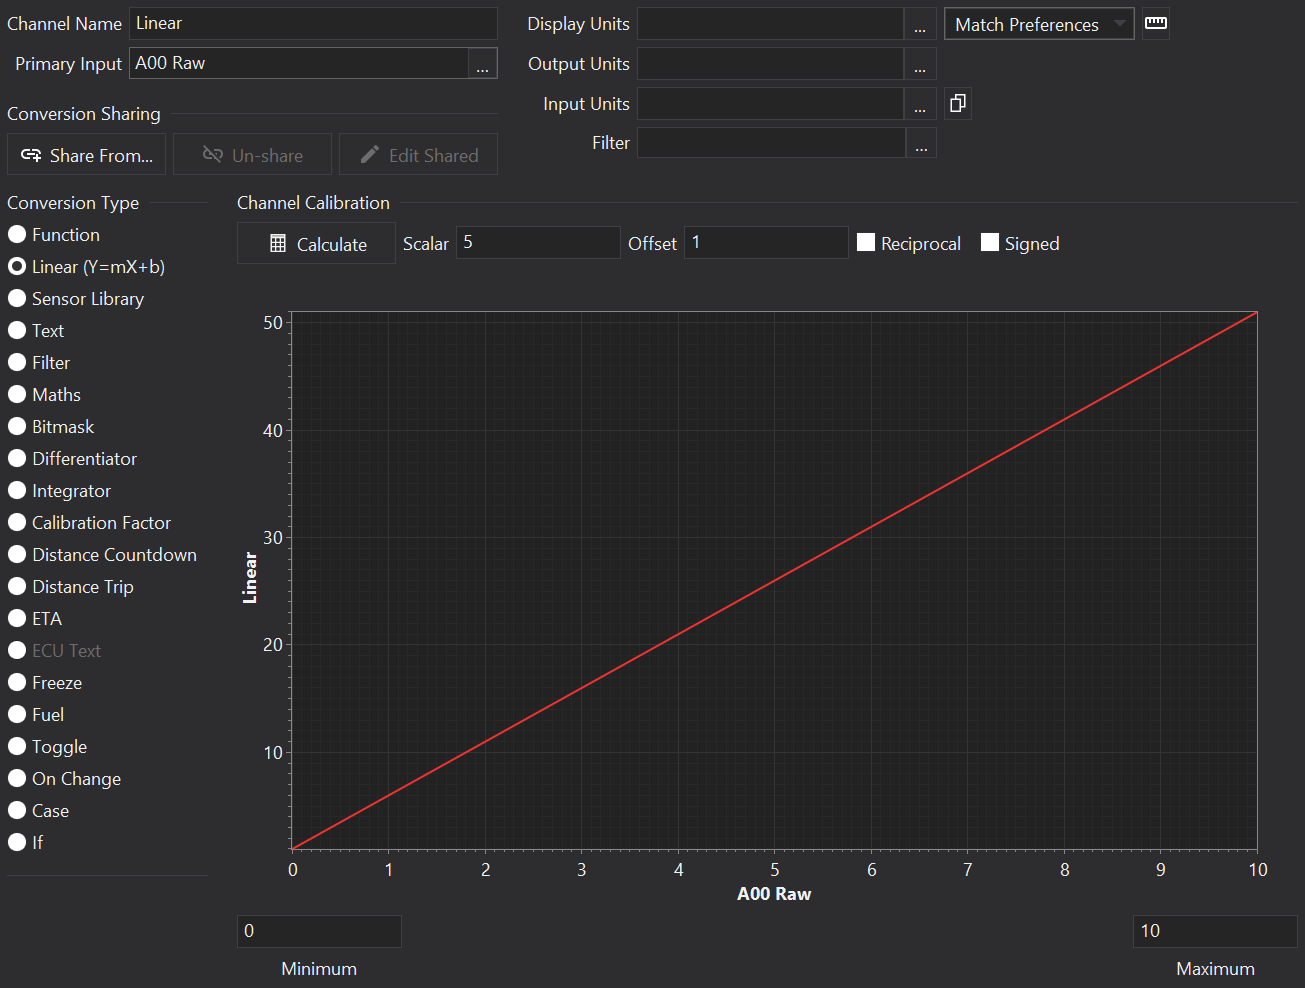The height and width of the screenshot is (988, 1305).
Task: Select the Function conversion type
Action: click(17, 234)
